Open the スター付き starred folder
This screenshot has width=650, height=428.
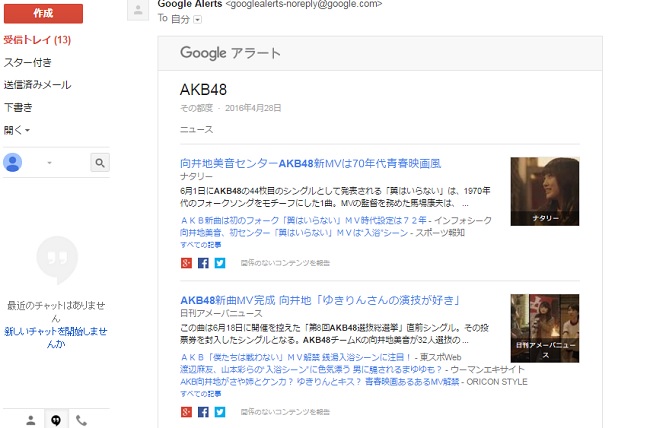coord(28,63)
